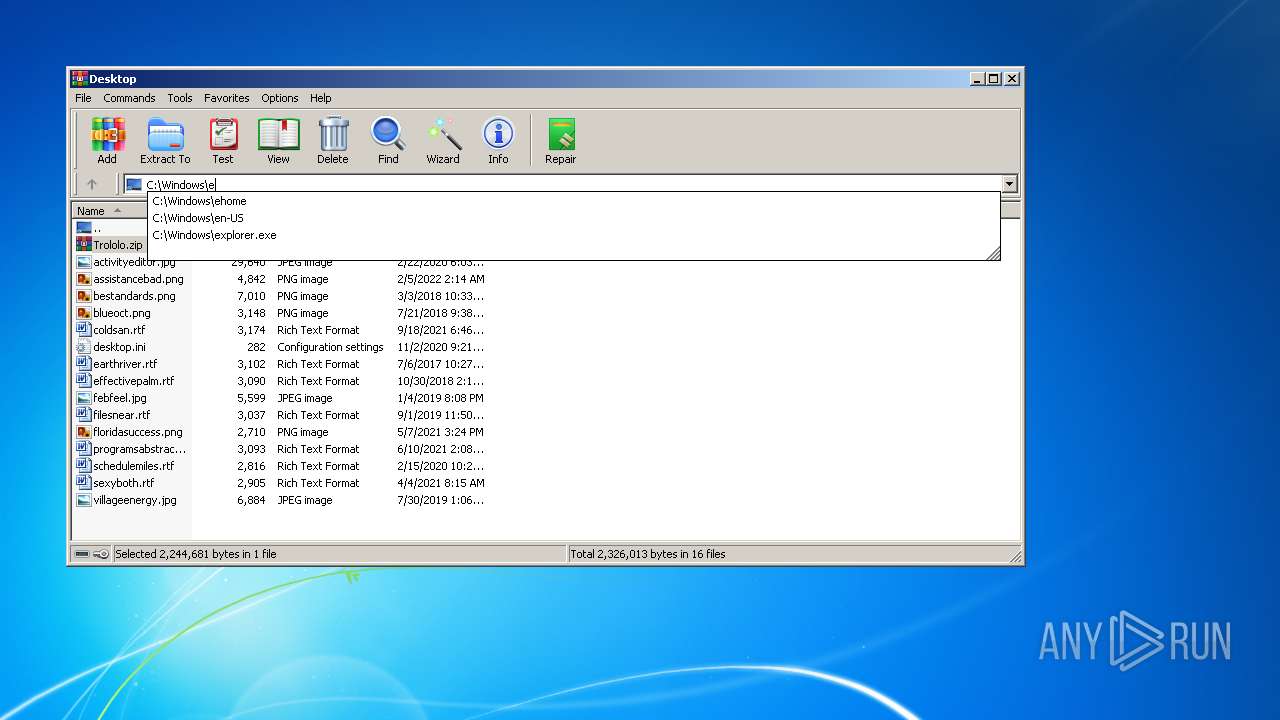Click the file icon of coldsan.rtf
Screen dimensions: 1280x720
coord(84,330)
